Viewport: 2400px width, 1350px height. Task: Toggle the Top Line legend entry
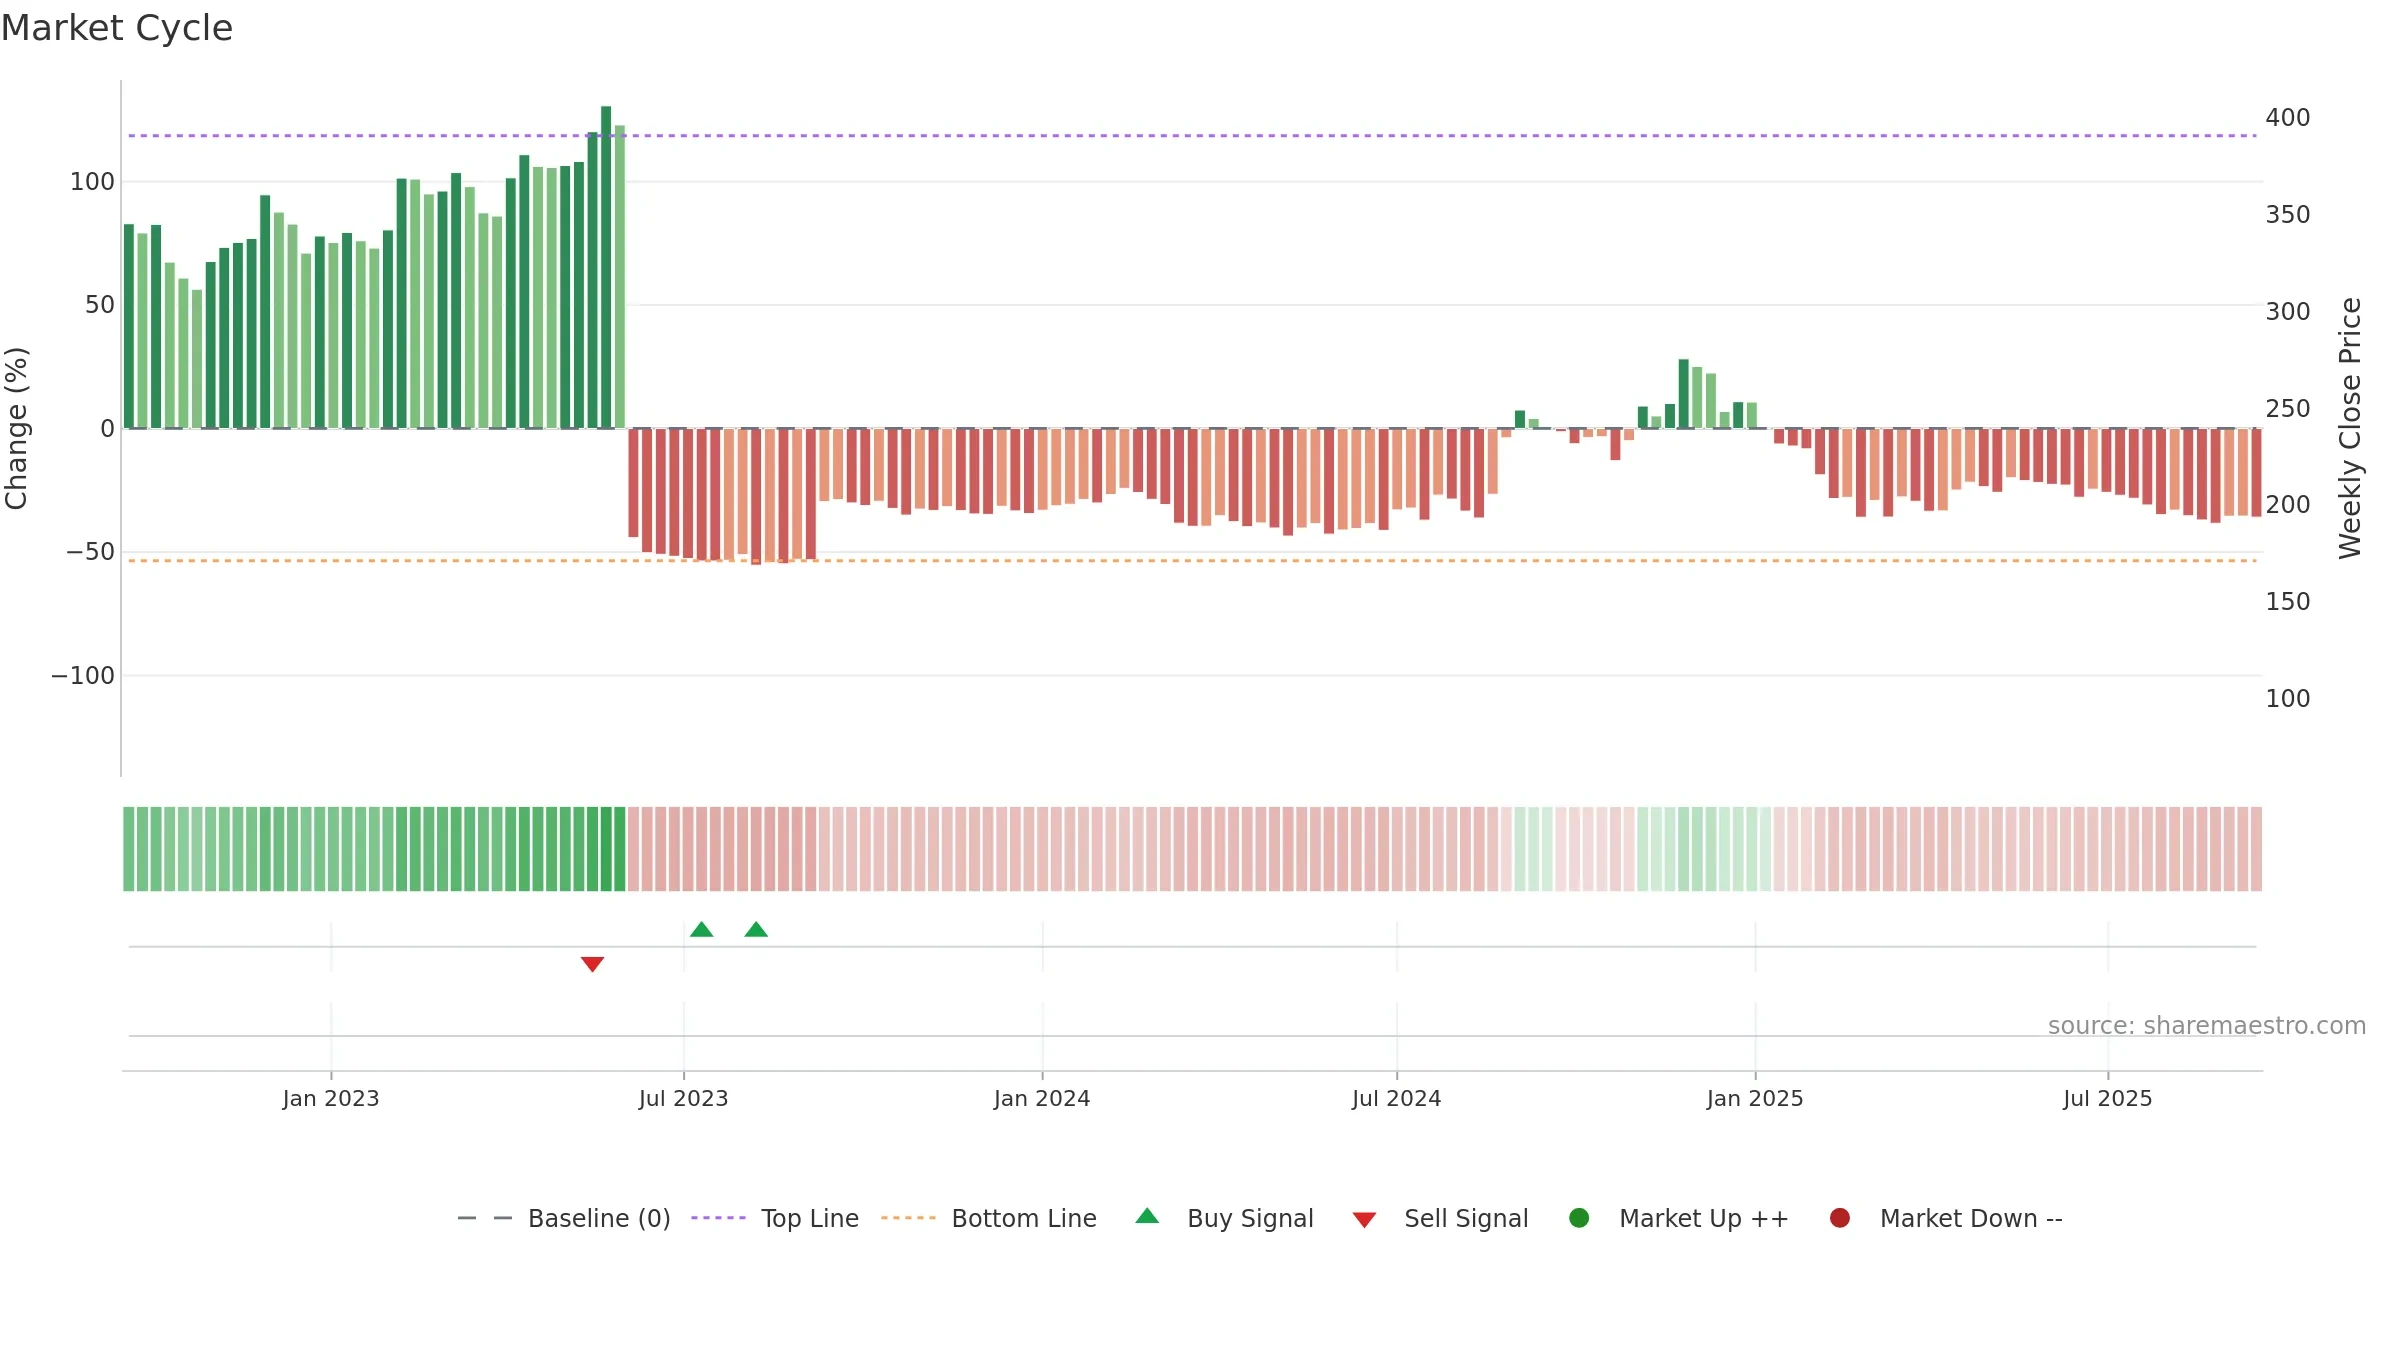click(775, 1218)
